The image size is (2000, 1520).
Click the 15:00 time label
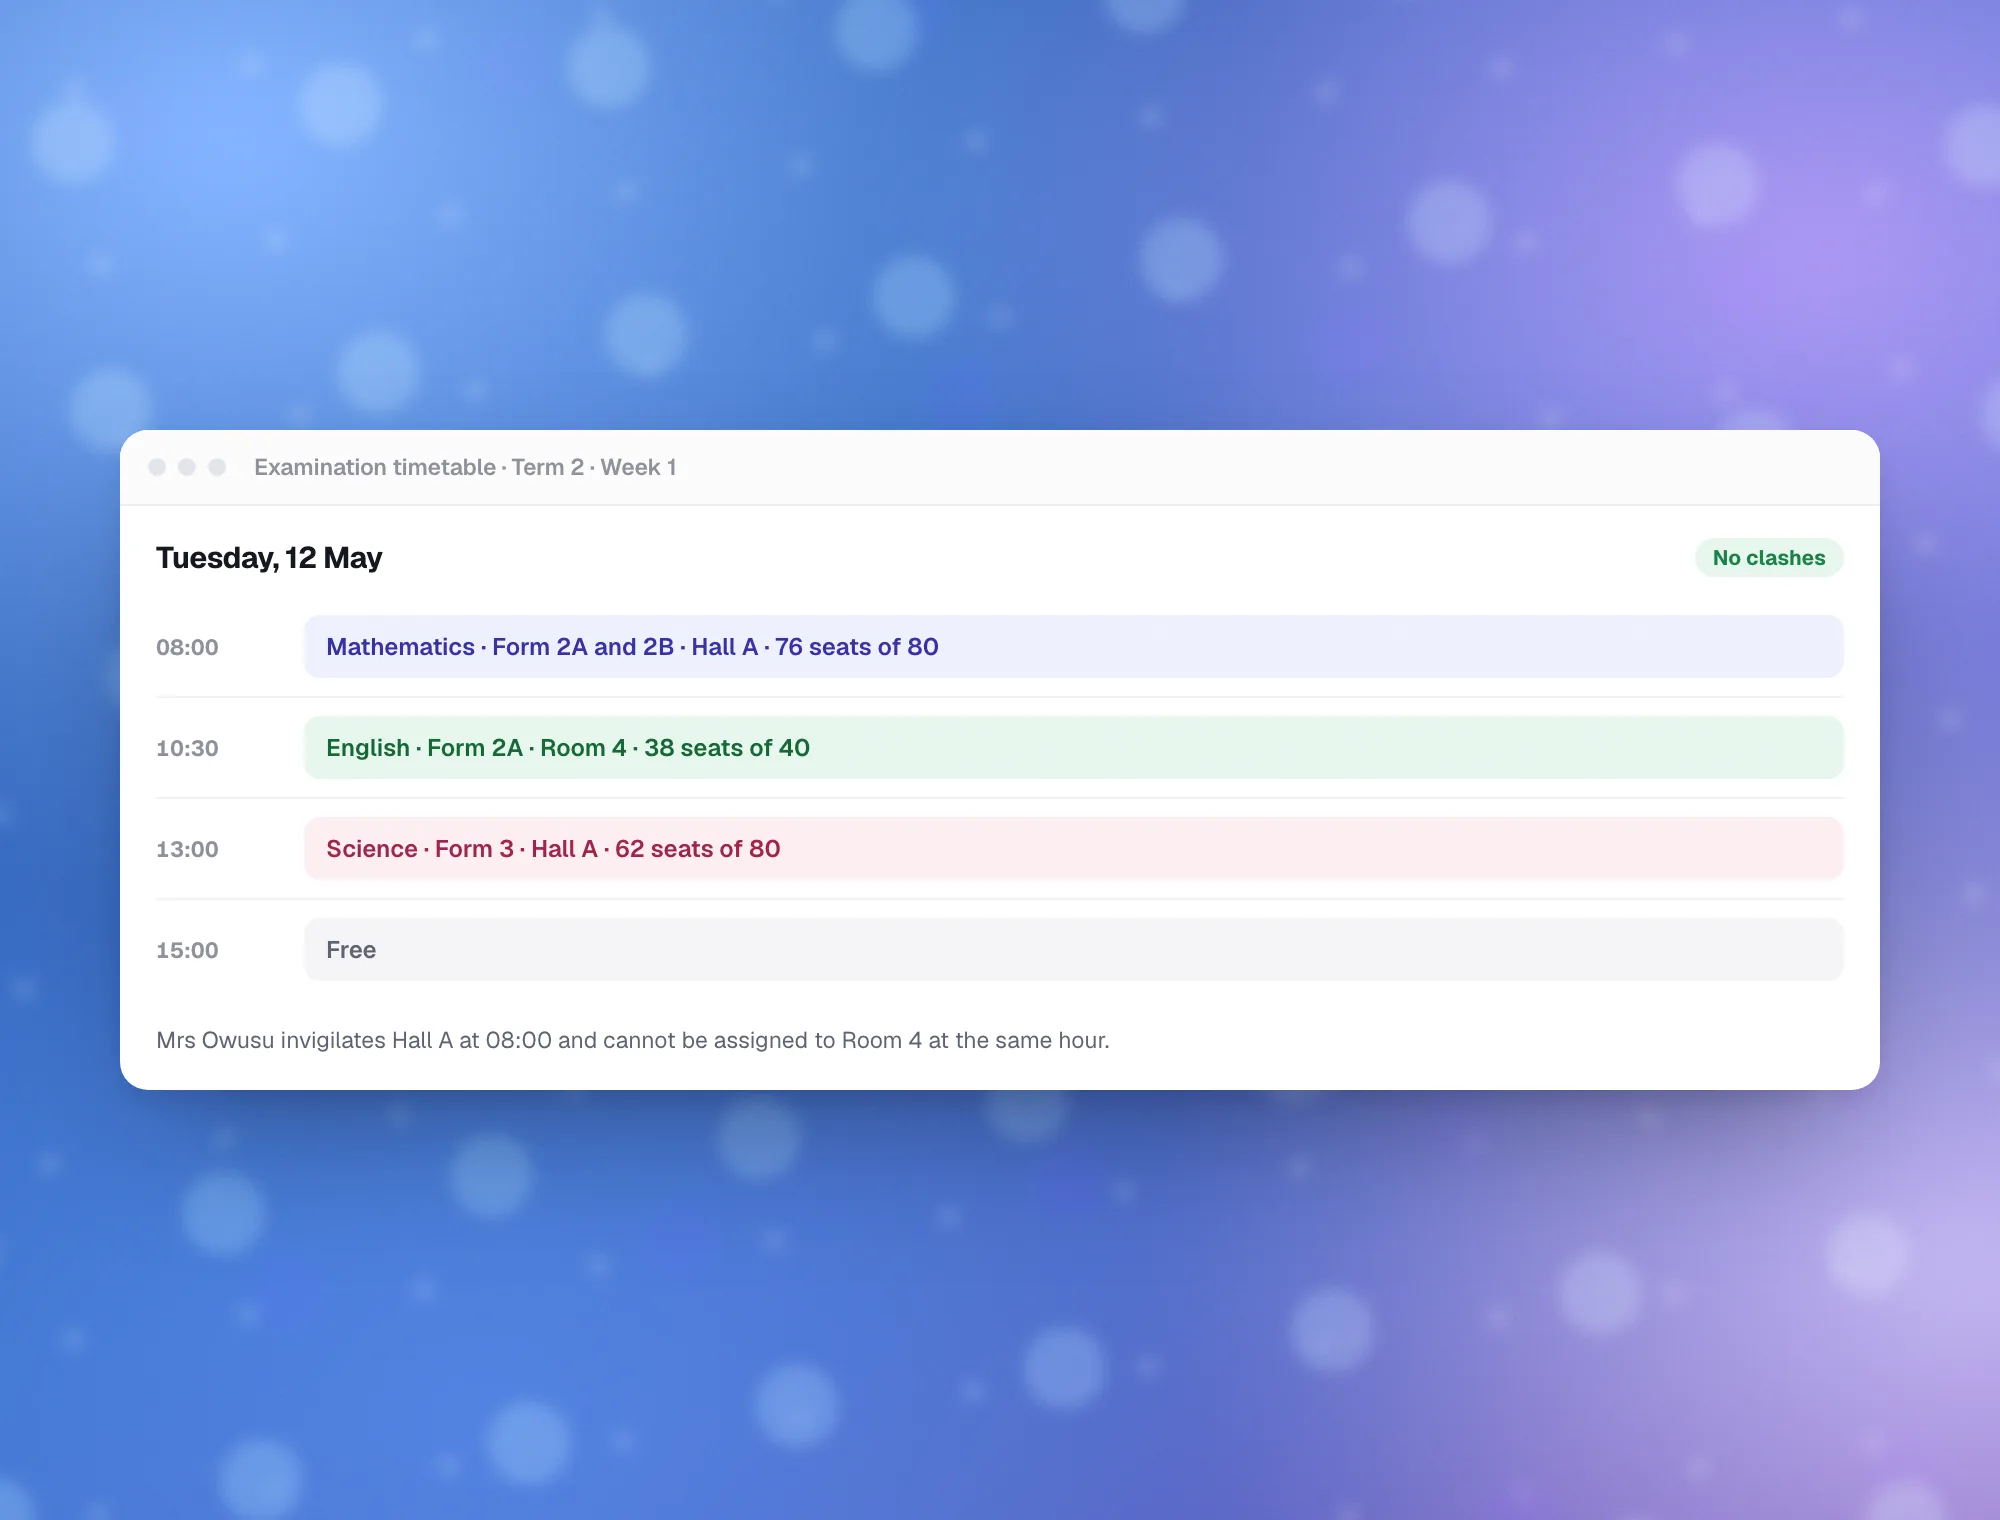point(187,950)
